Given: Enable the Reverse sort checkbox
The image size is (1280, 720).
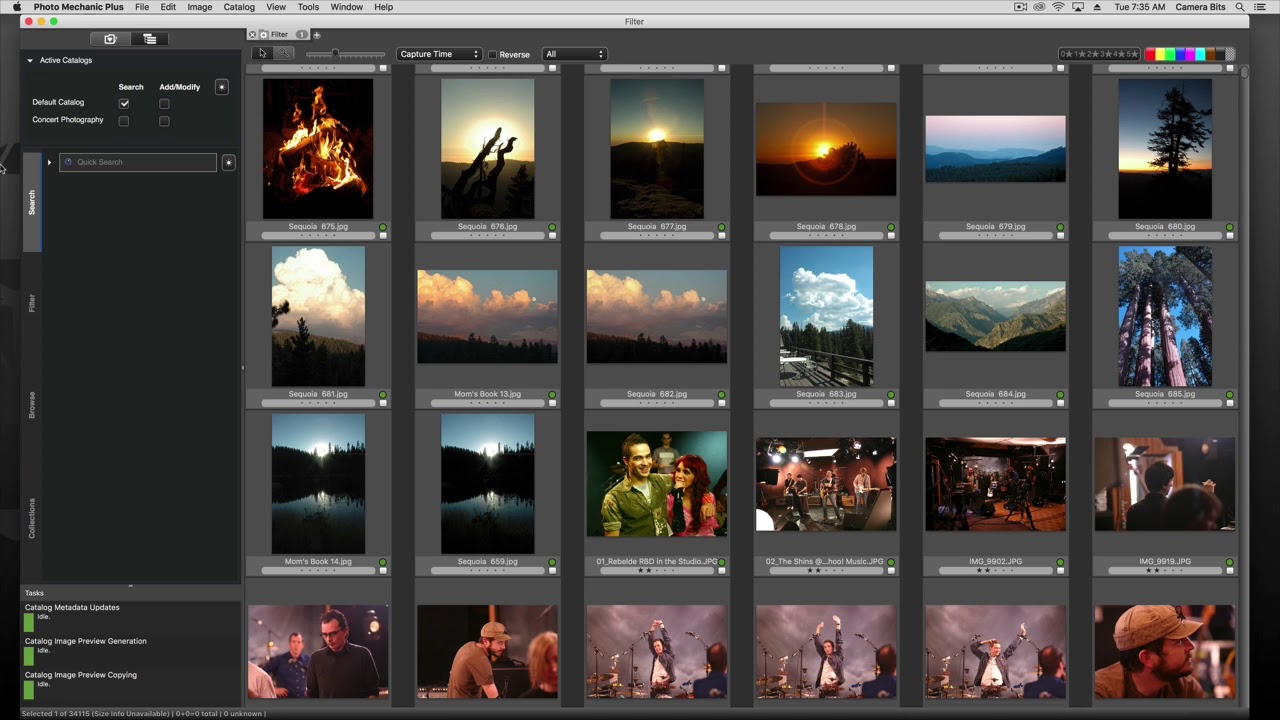Looking at the screenshot, I should pos(492,54).
